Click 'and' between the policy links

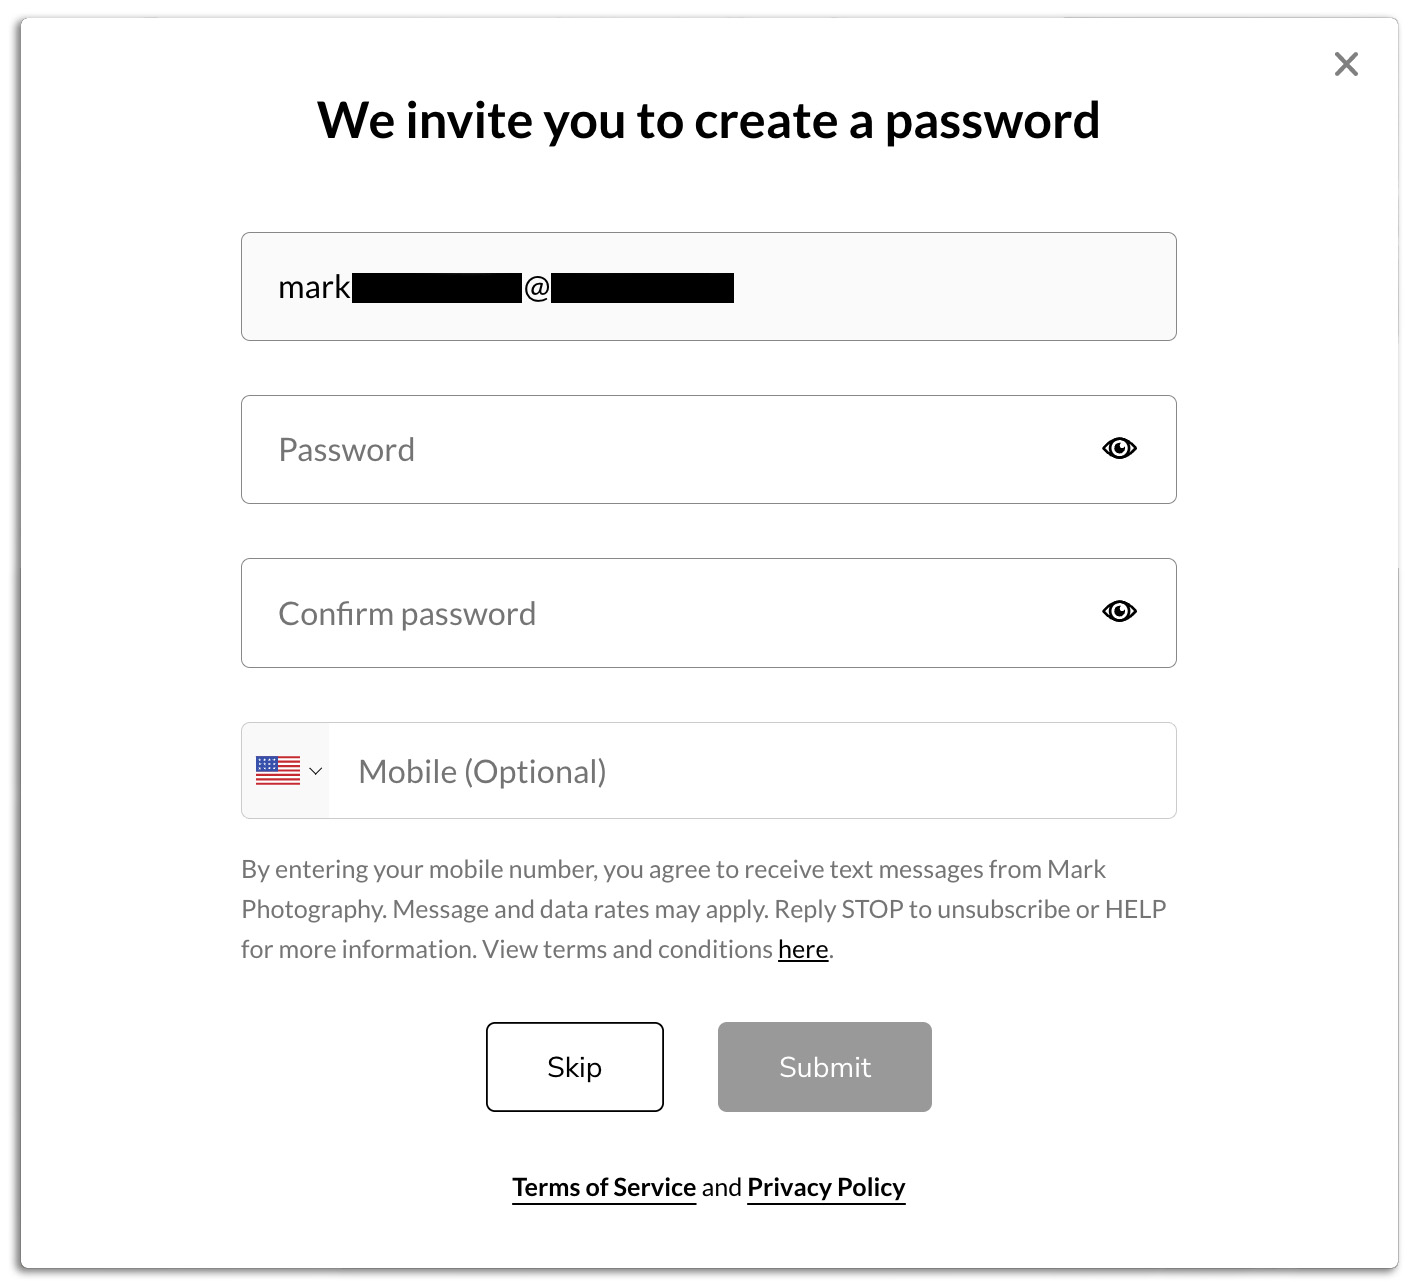click(721, 1187)
